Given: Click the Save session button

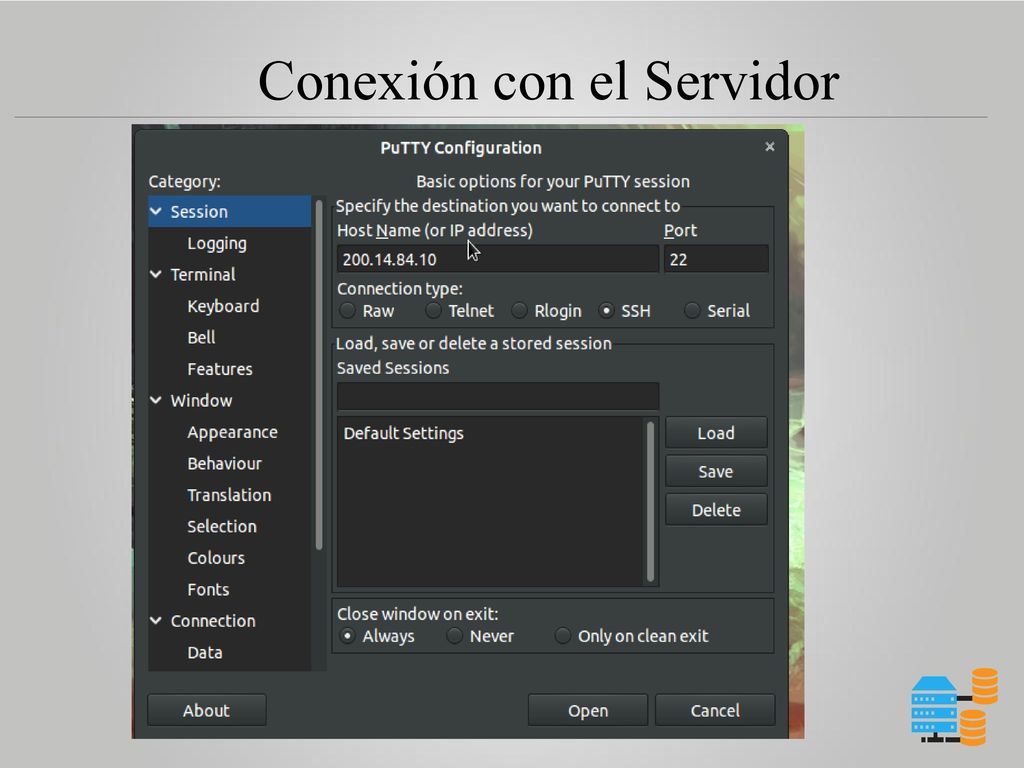Looking at the screenshot, I should pyautogui.click(x=716, y=472).
